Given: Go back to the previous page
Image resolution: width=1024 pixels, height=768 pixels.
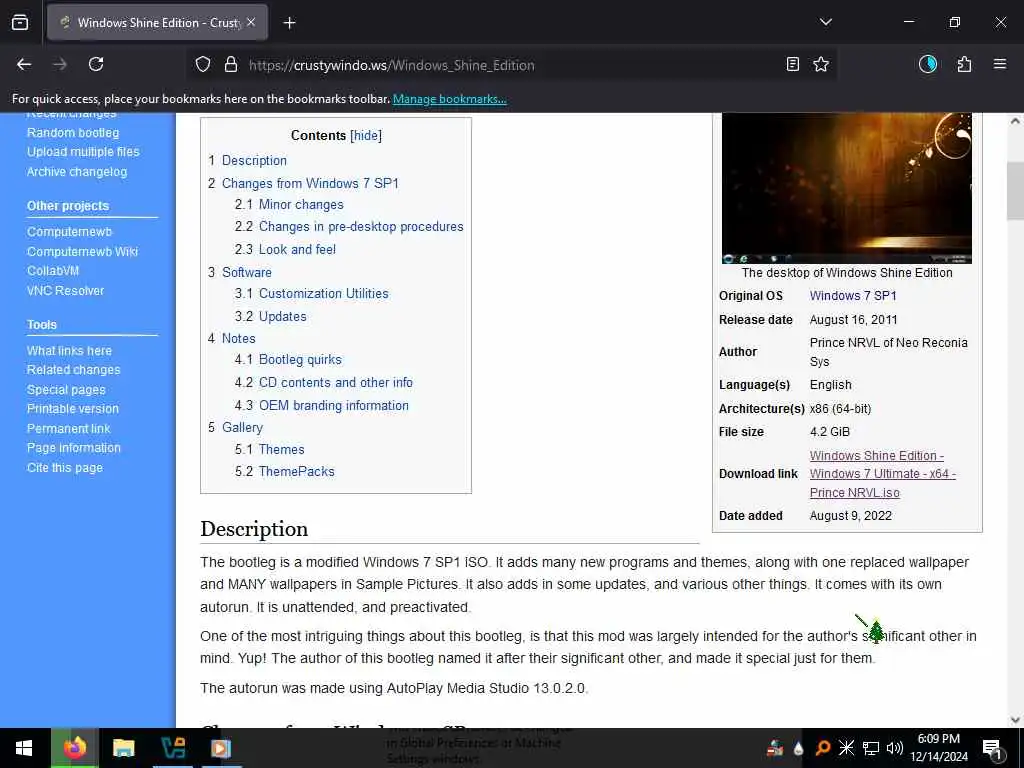Looking at the screenshot, I should (24, 64).
